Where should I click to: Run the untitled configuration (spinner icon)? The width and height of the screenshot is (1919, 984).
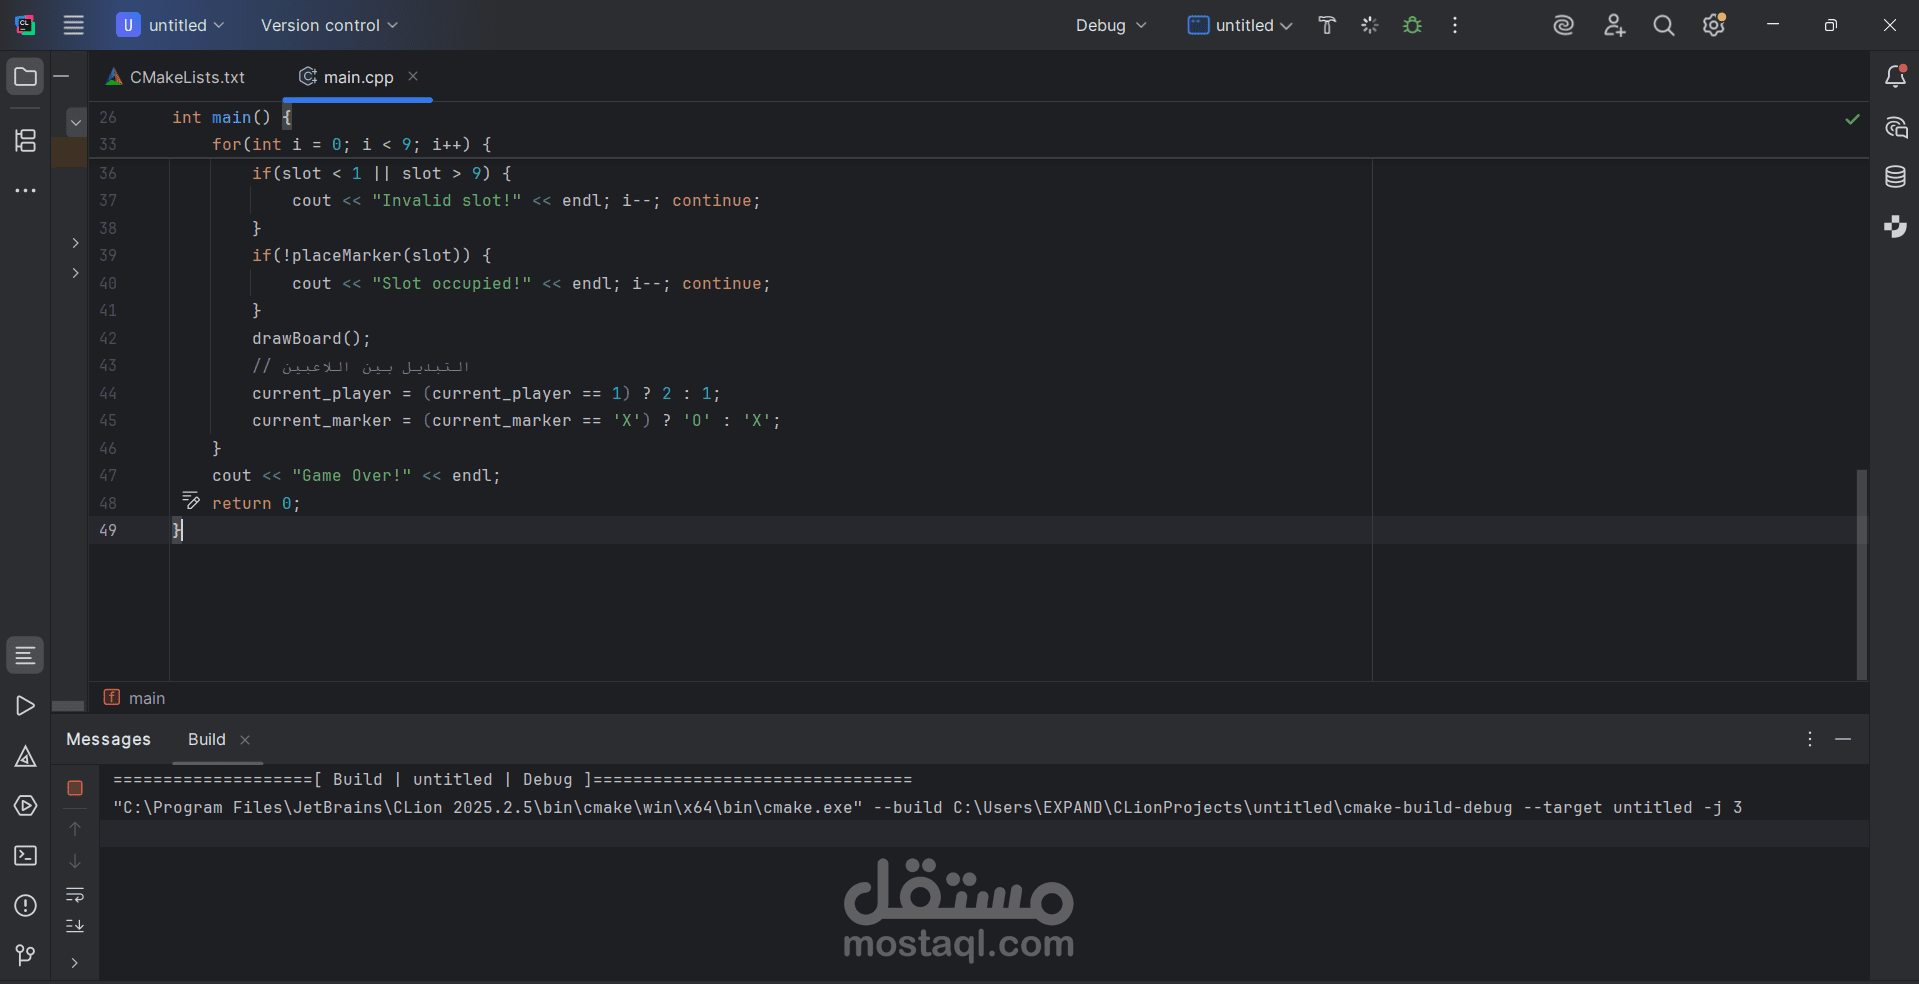1370,25
